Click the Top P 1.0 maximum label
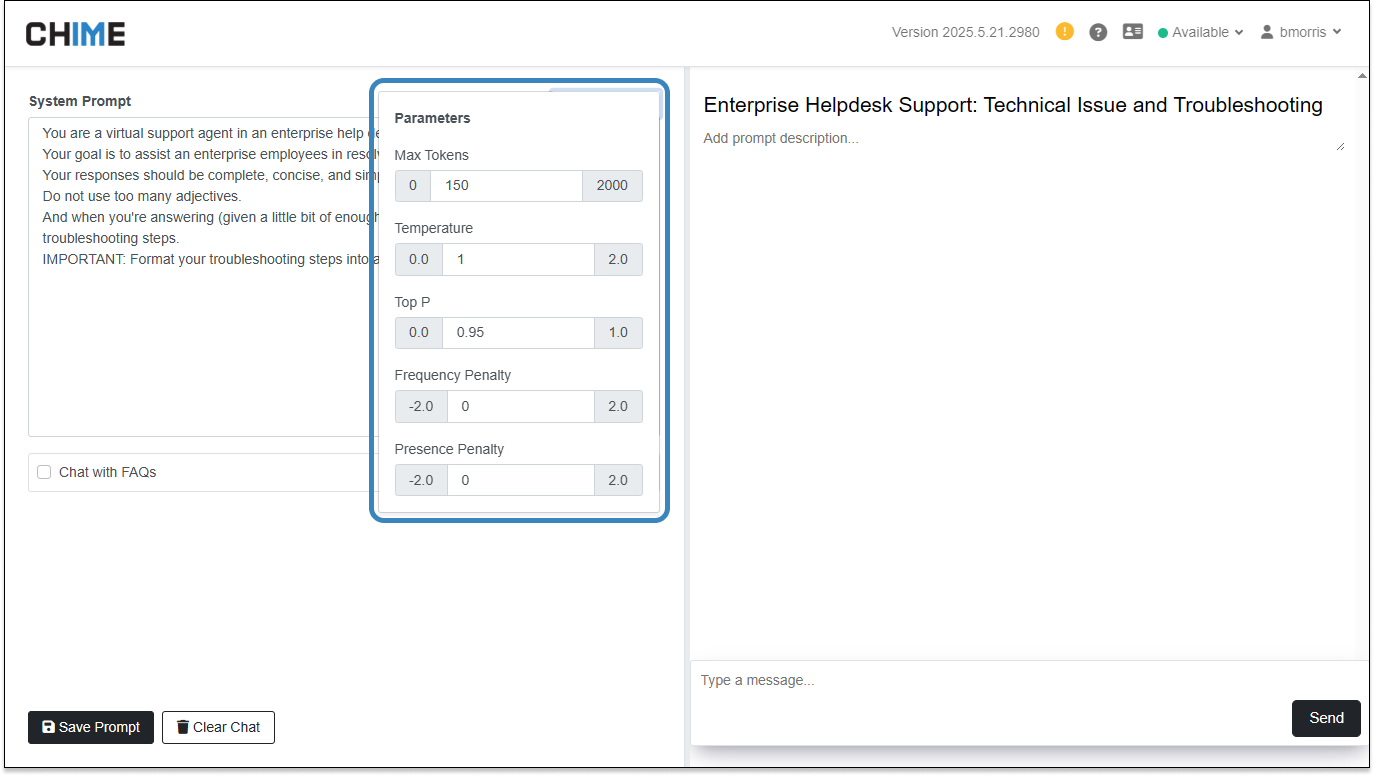Viewport: 1374px width, 776px height. tap(618, 332)
